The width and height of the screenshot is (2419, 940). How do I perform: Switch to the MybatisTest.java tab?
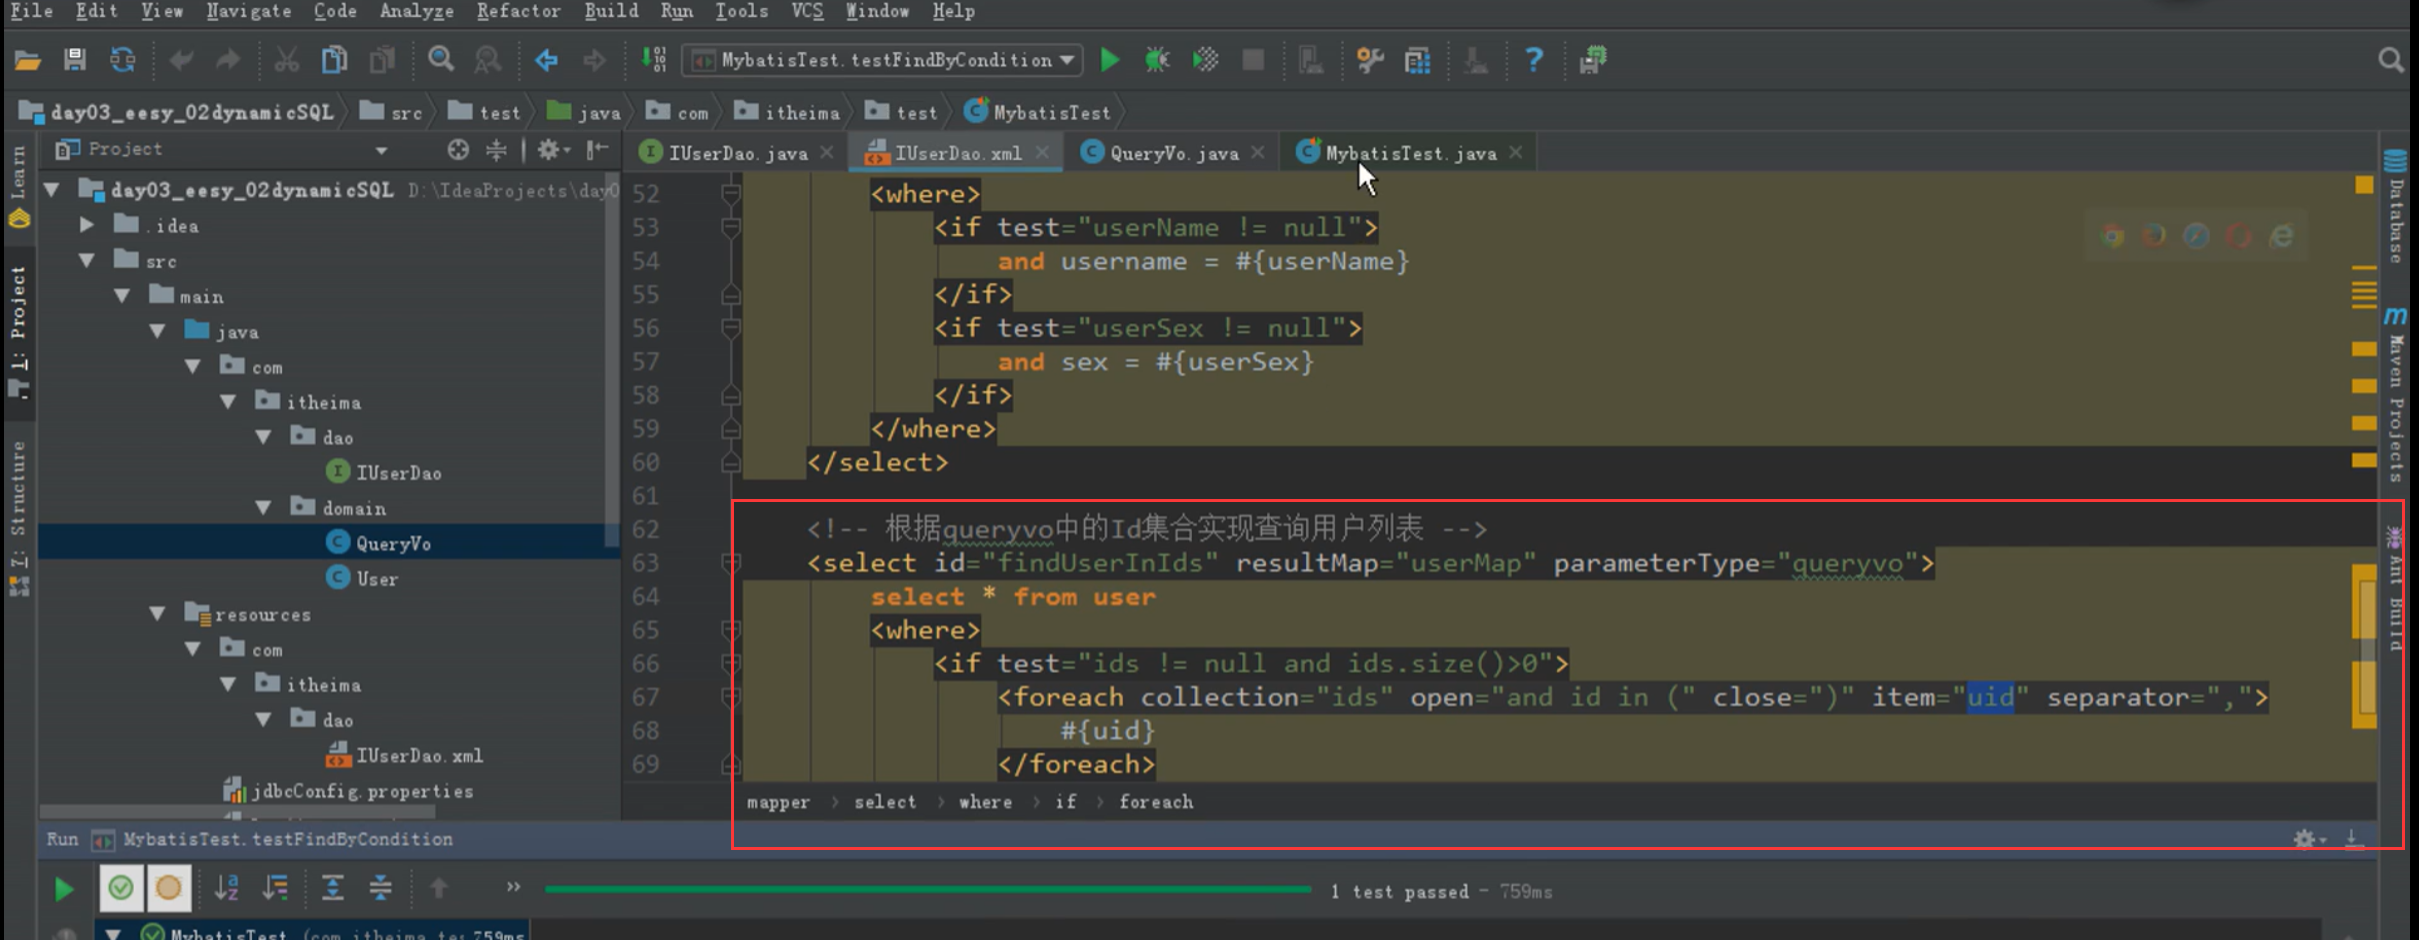tap(1409, 153)
